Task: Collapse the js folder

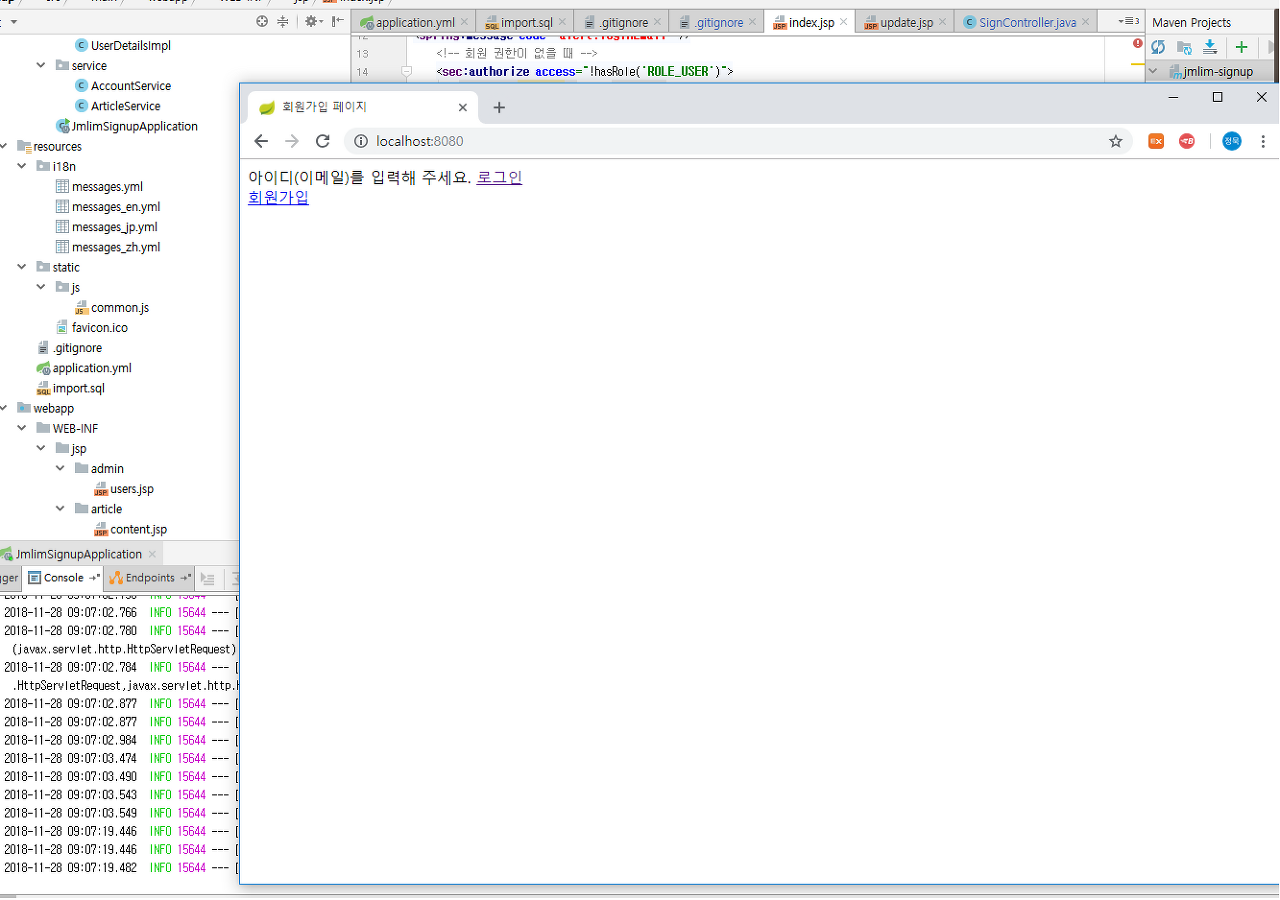Action: [x=41, y=287]
